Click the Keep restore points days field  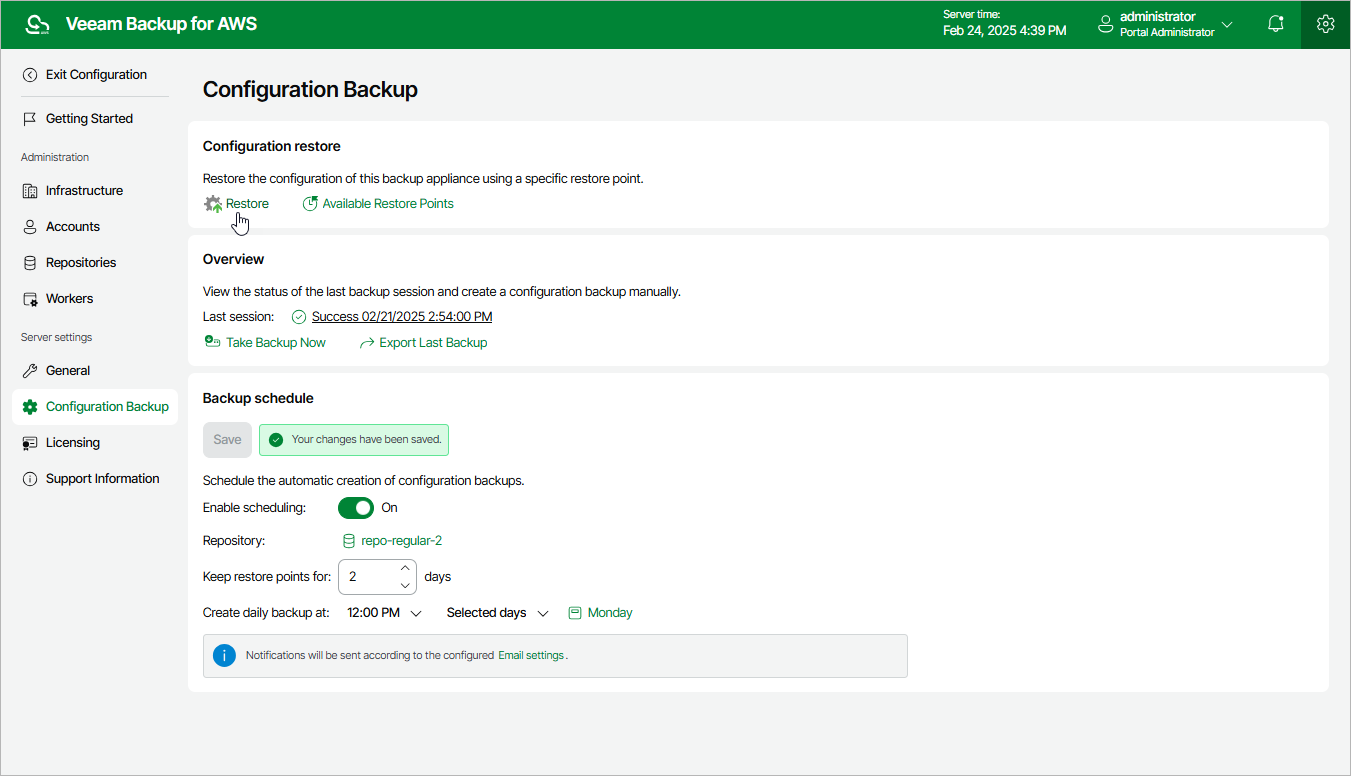(x=367, y=577)
